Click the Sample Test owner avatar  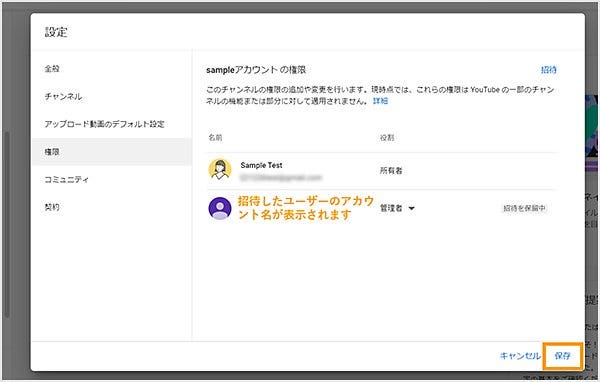(x=220, y=170)
